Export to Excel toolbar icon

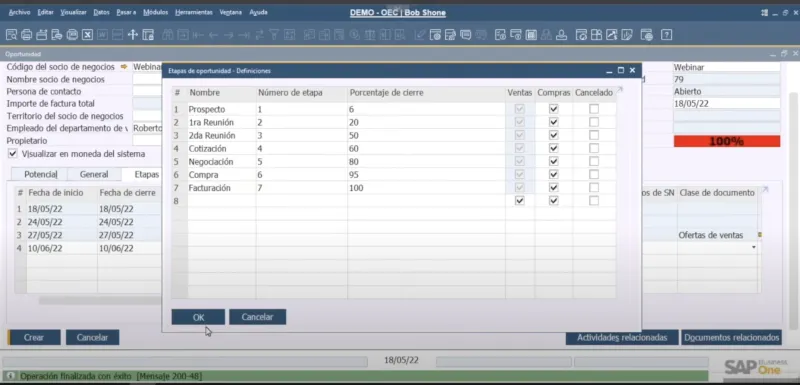pos(88,35)
